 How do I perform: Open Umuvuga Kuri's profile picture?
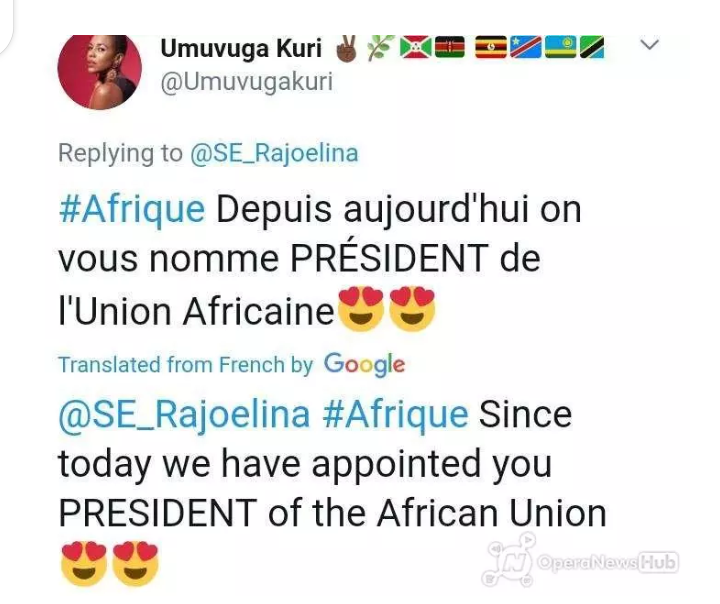pos(99,71)
